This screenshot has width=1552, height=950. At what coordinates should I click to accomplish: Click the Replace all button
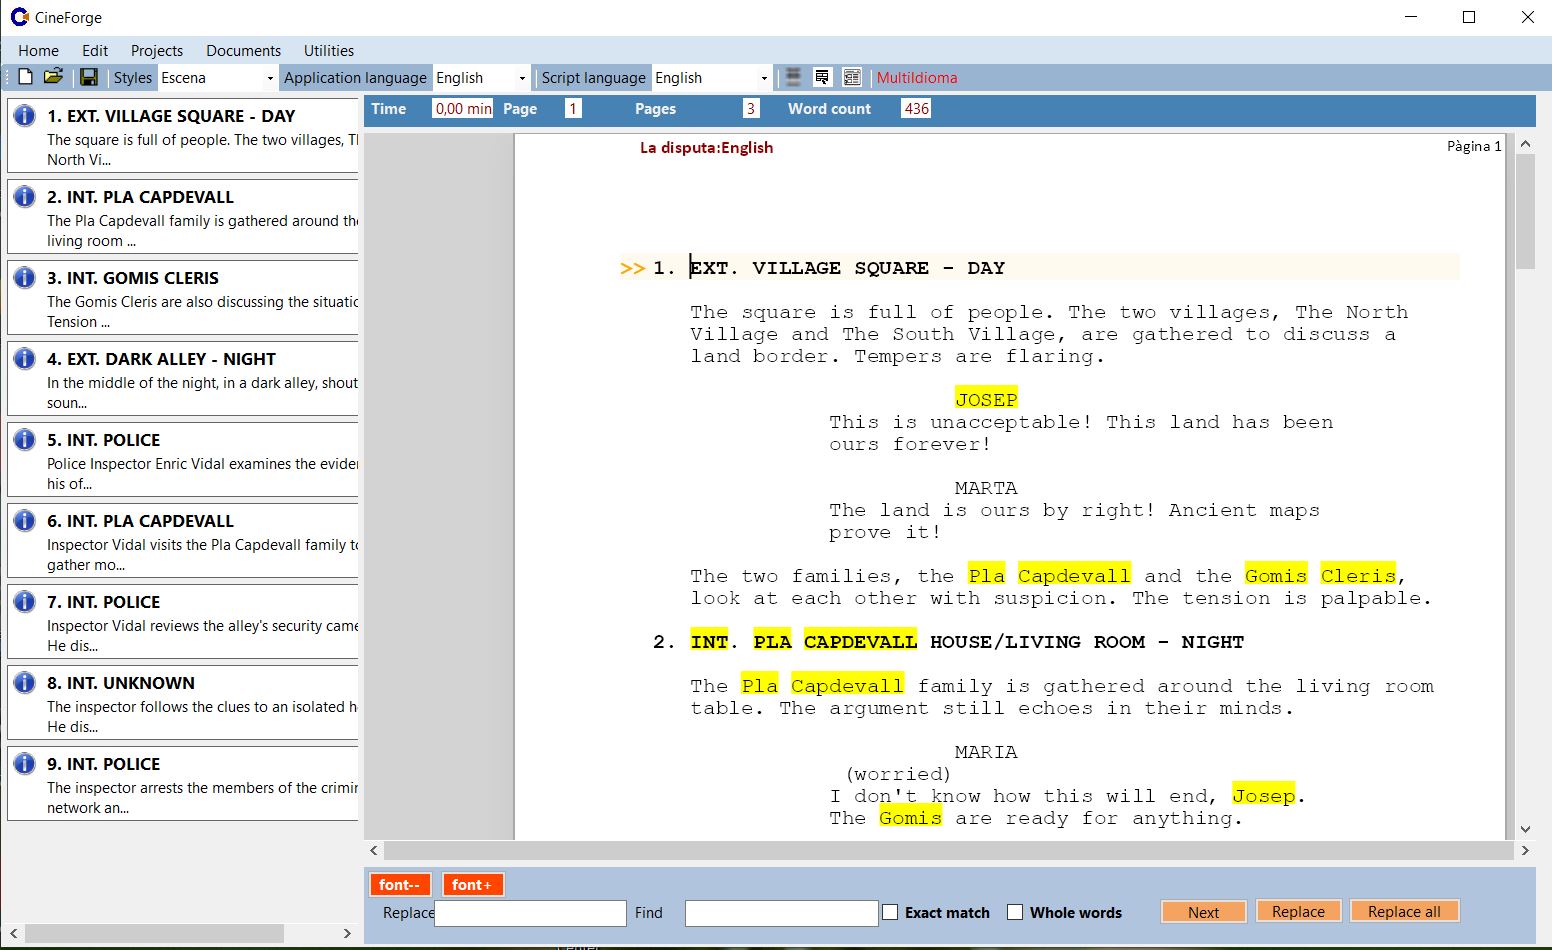tap(1404, 911)
